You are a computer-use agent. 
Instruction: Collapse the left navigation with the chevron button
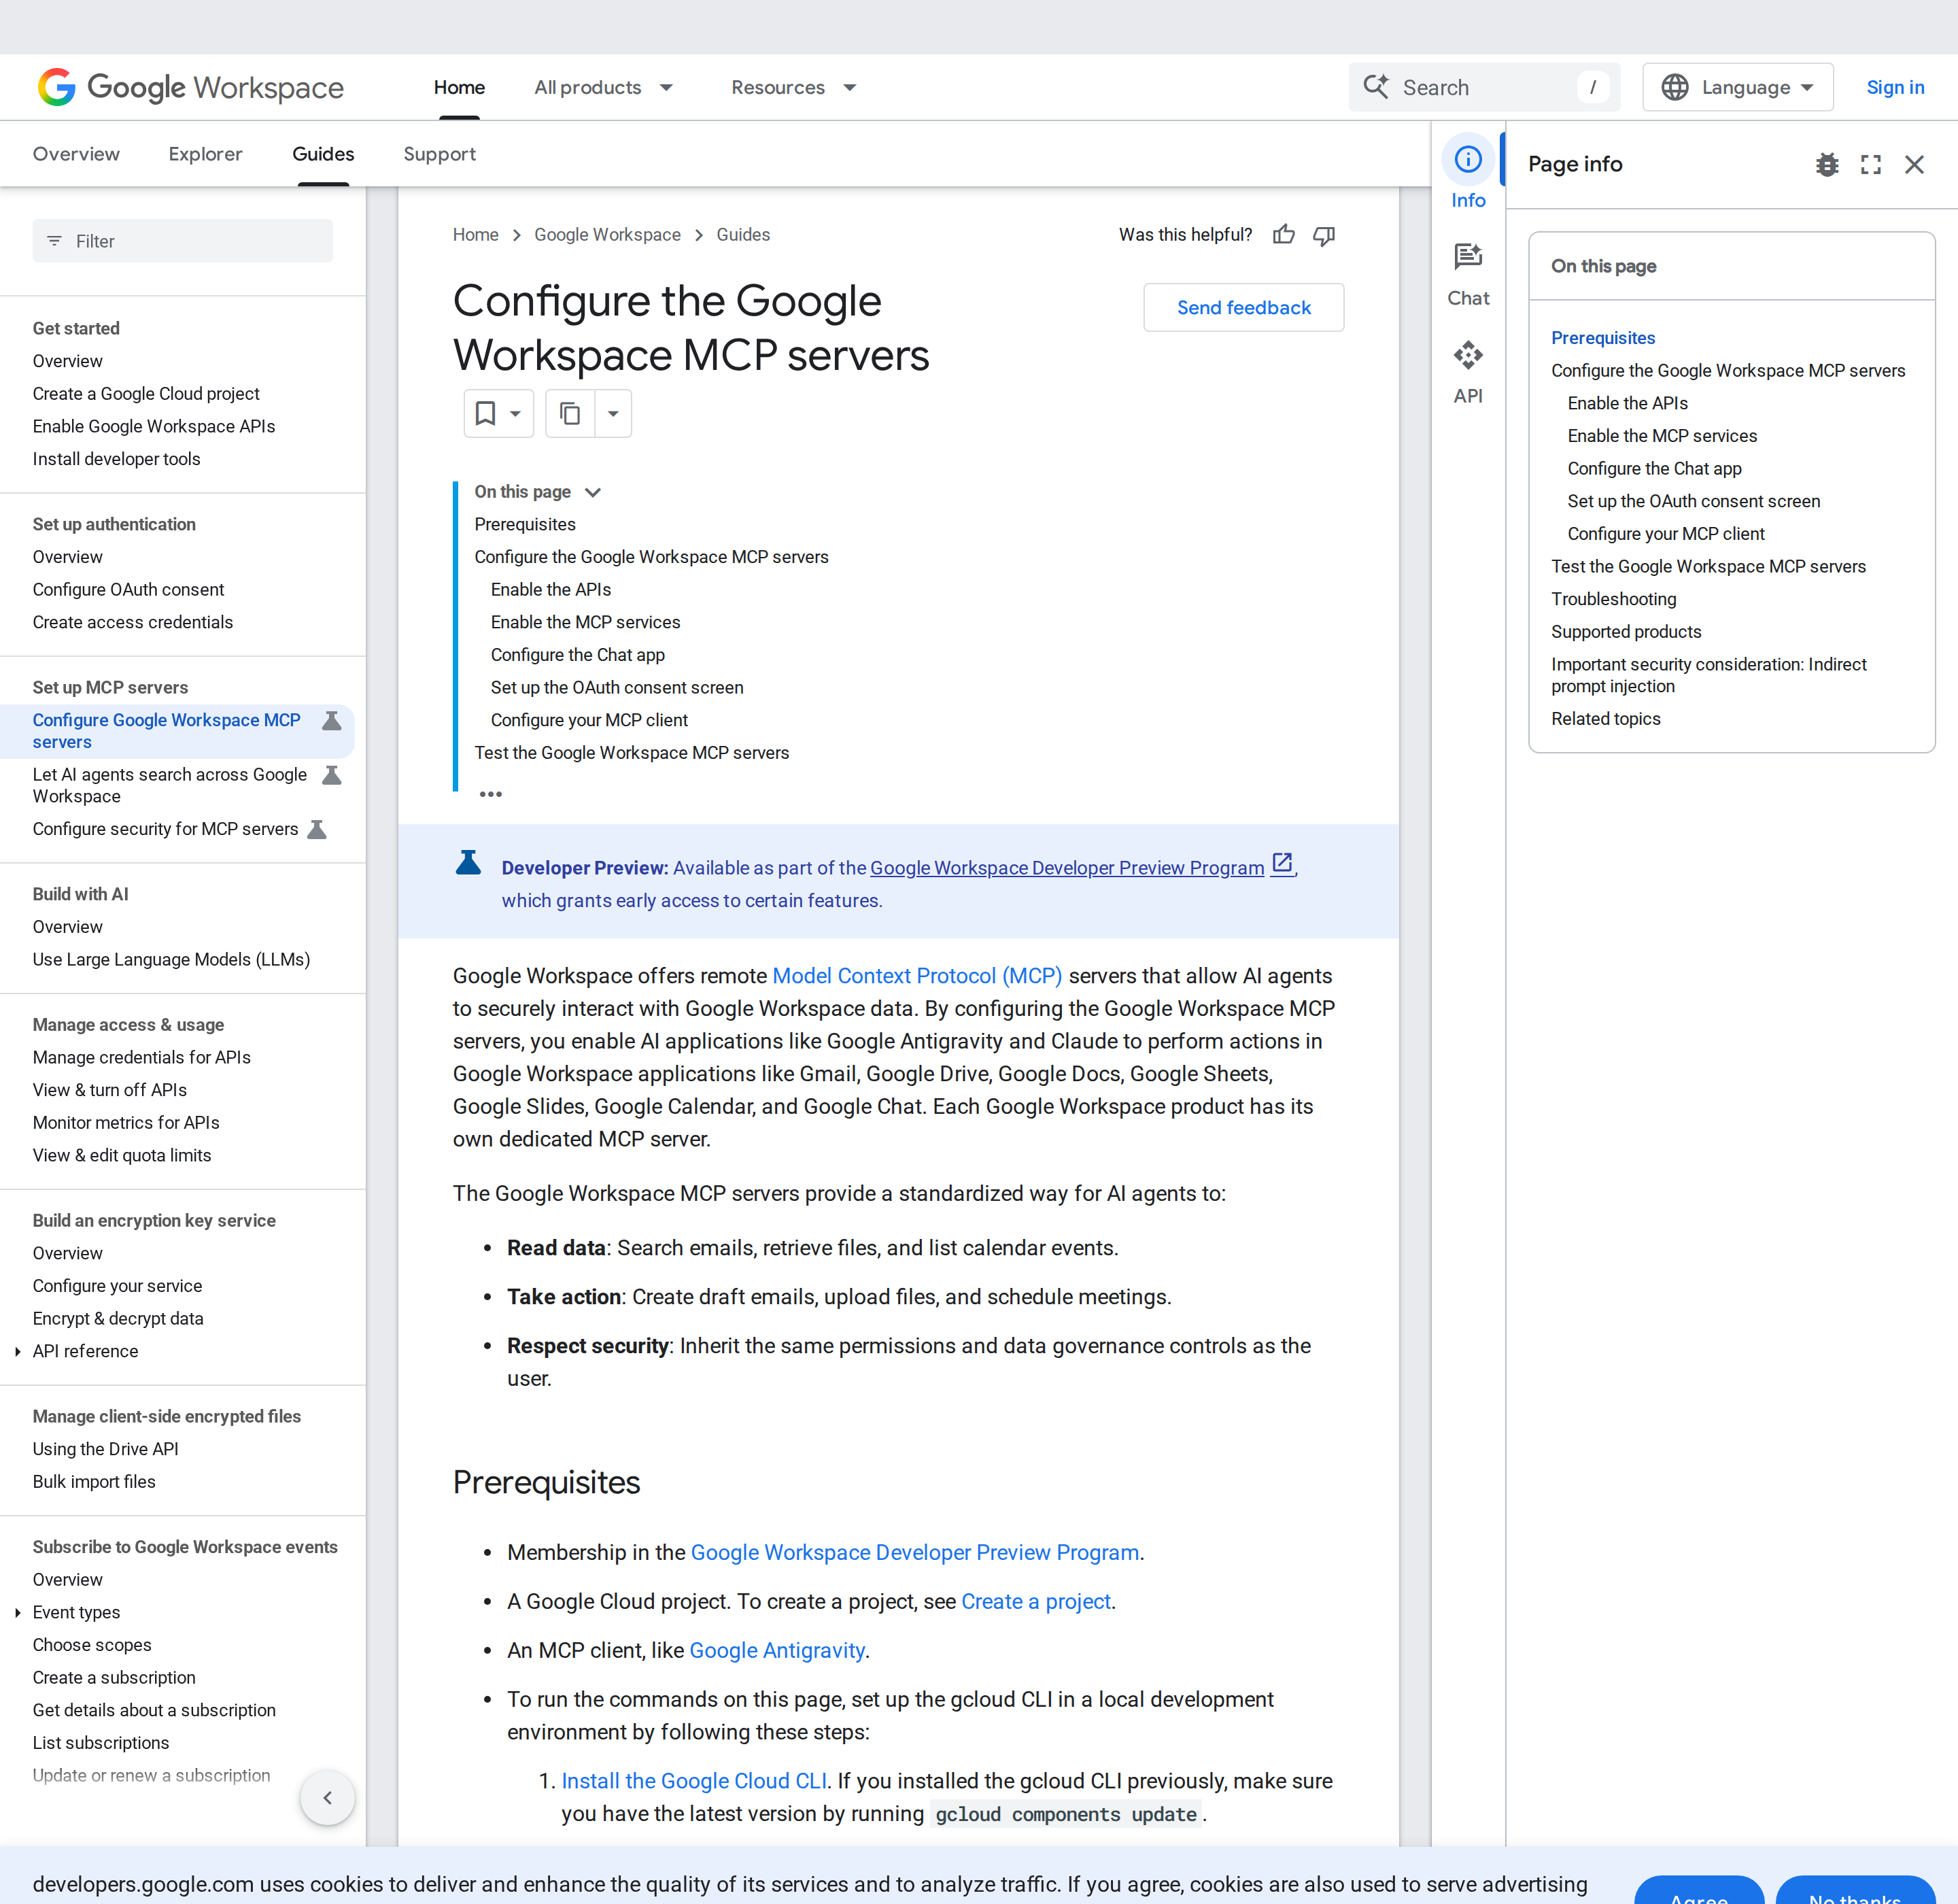[327, 1797]
